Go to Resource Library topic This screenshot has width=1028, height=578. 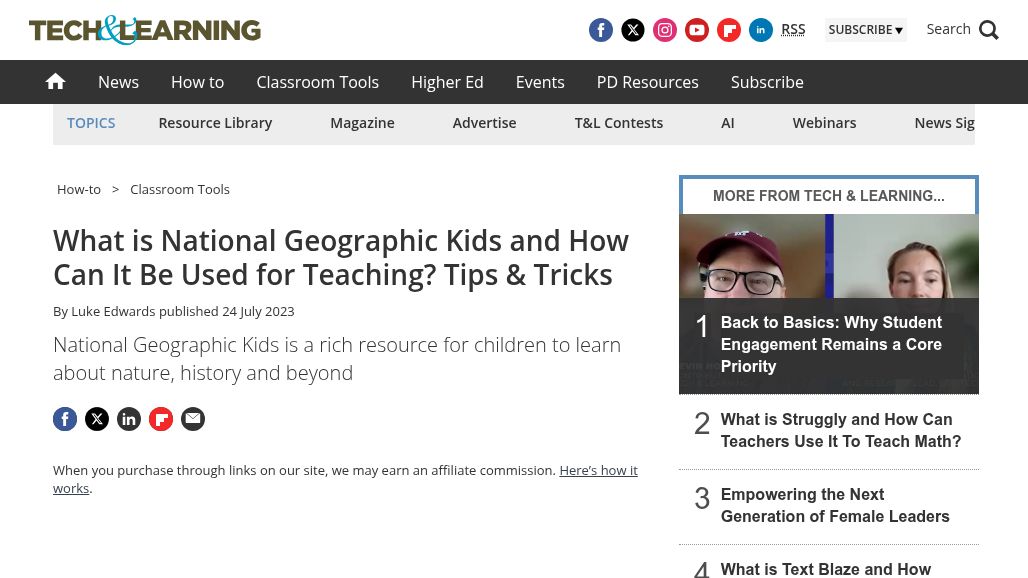tap(215, 123)
